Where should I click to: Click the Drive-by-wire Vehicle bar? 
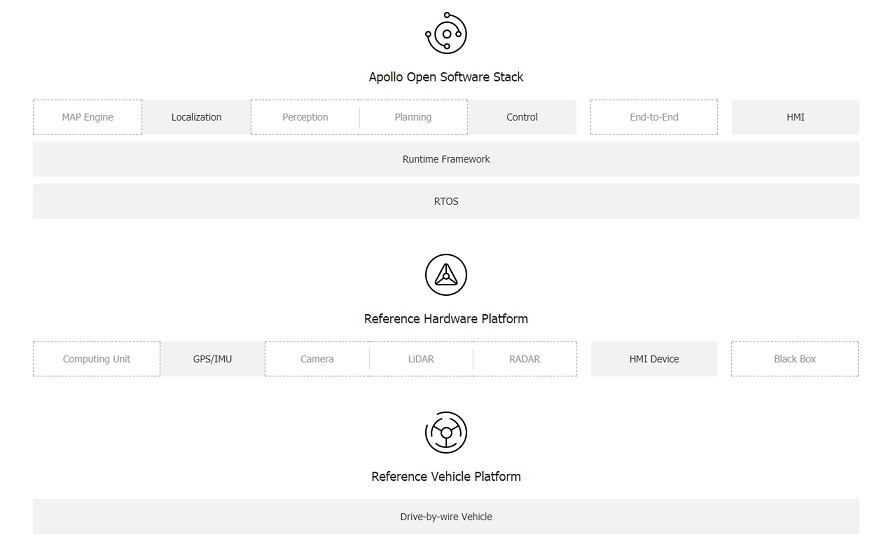446,517
